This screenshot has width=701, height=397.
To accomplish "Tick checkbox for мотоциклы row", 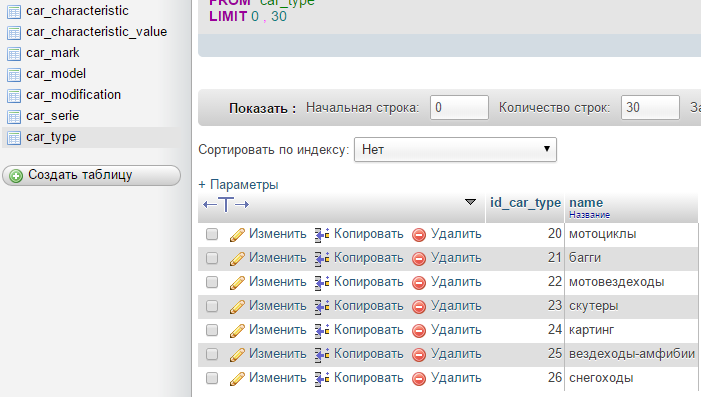I will tap(212, 234).
